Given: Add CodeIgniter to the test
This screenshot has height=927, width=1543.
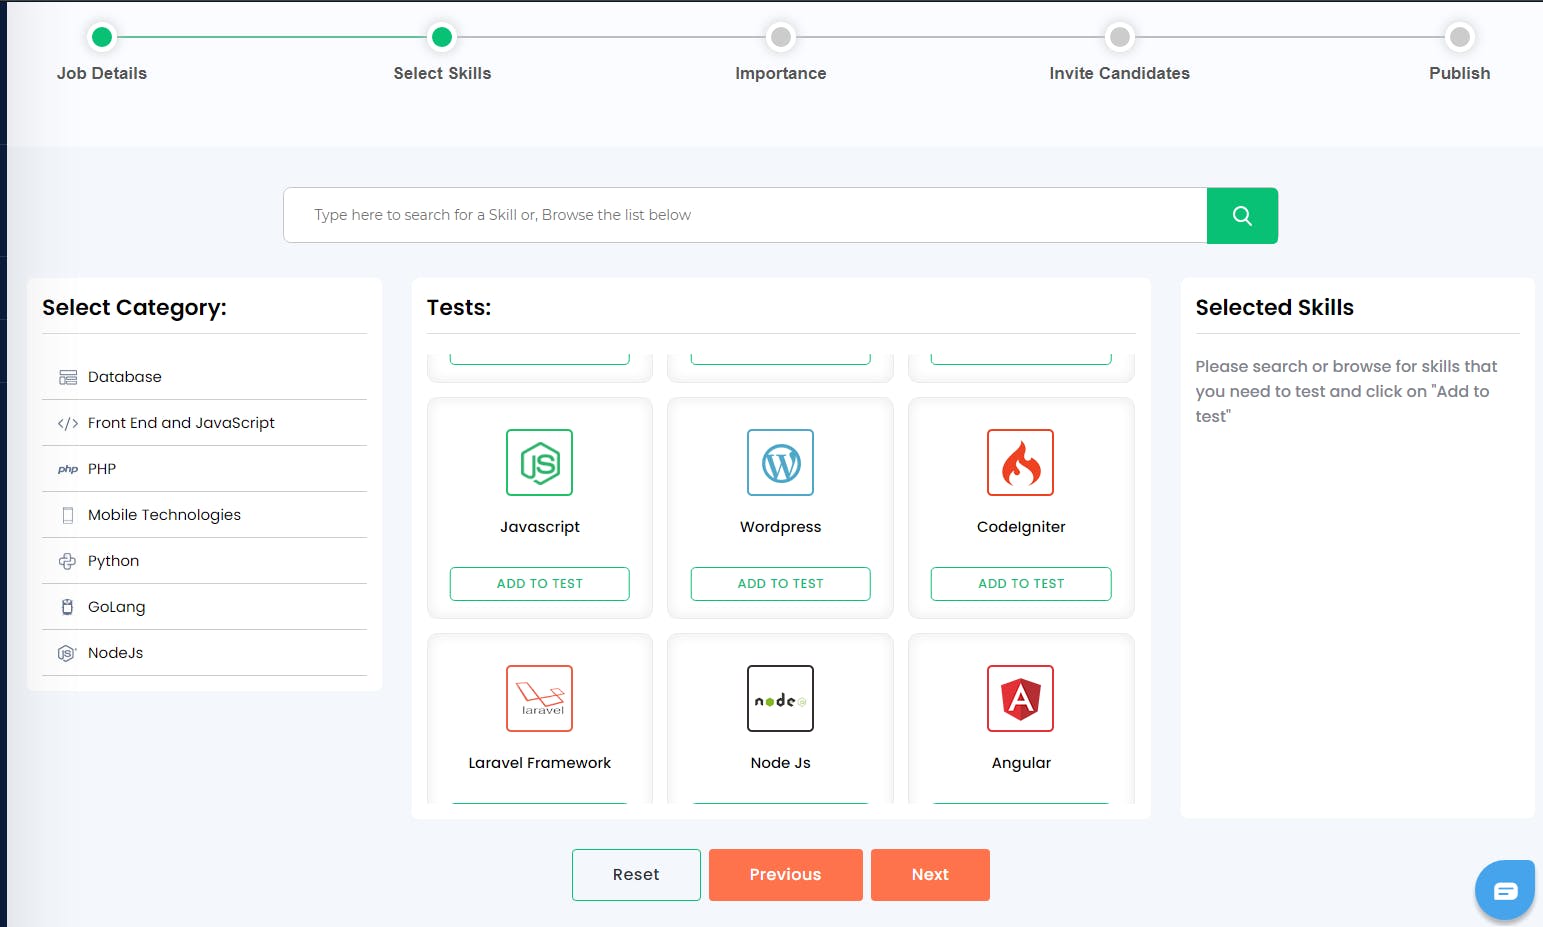Looking at the screenshot, I should 1021,584.
